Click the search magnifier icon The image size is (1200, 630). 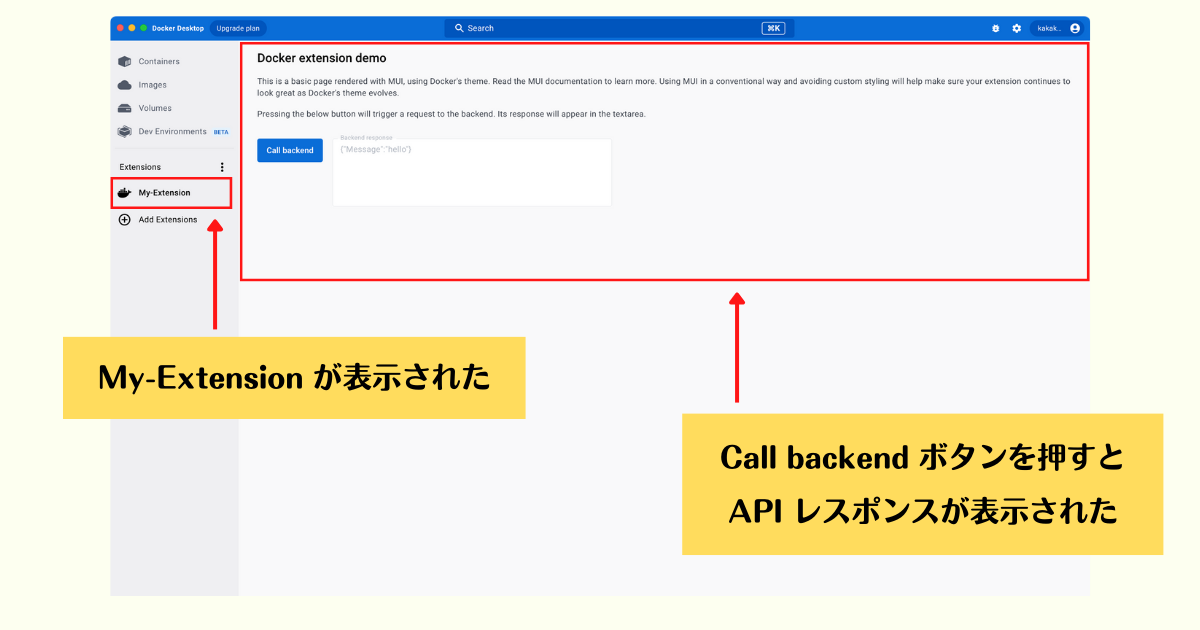pos(460,28)
